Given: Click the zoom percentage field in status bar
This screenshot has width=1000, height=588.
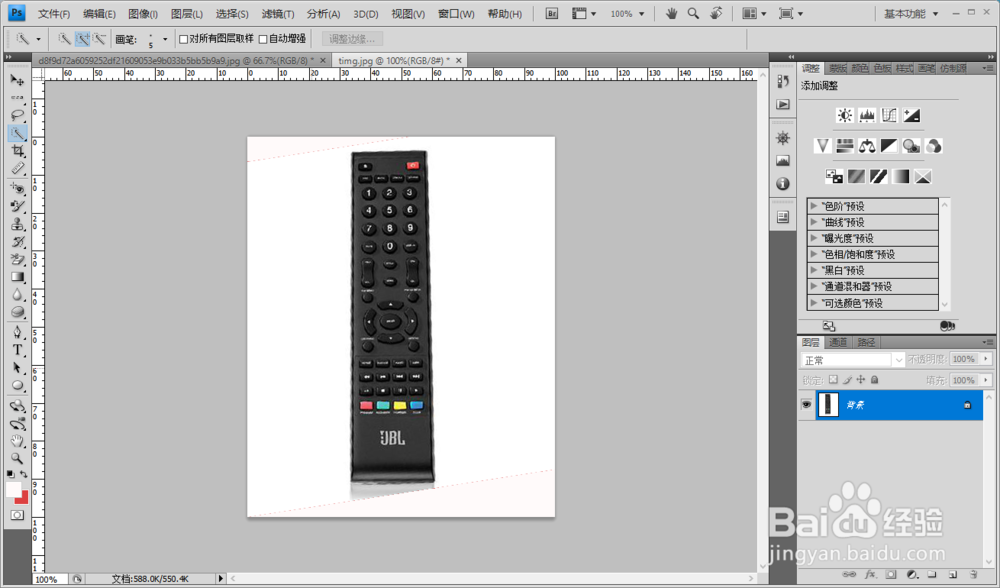Looking at the screenshot, I should click(x=49, y=579).
